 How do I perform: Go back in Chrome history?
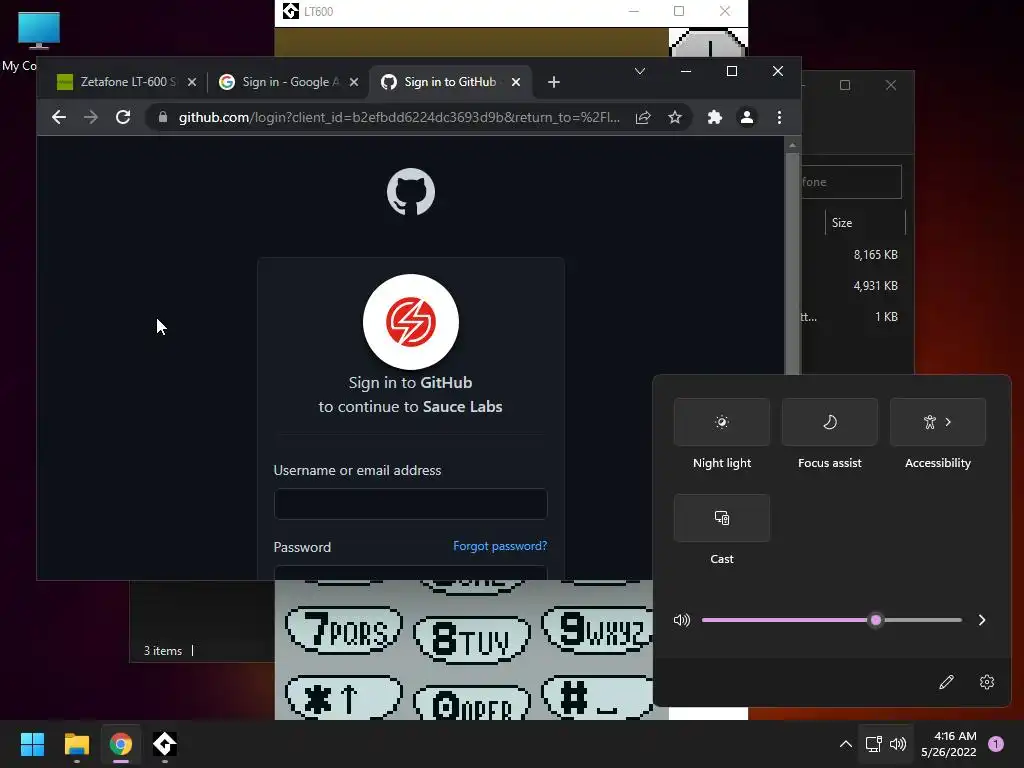coord(59,117)
